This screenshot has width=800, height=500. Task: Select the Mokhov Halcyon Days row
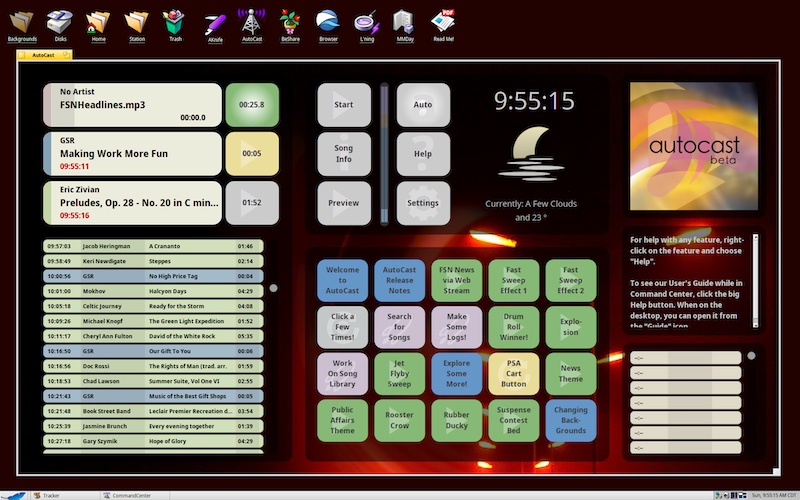(153, 291)
